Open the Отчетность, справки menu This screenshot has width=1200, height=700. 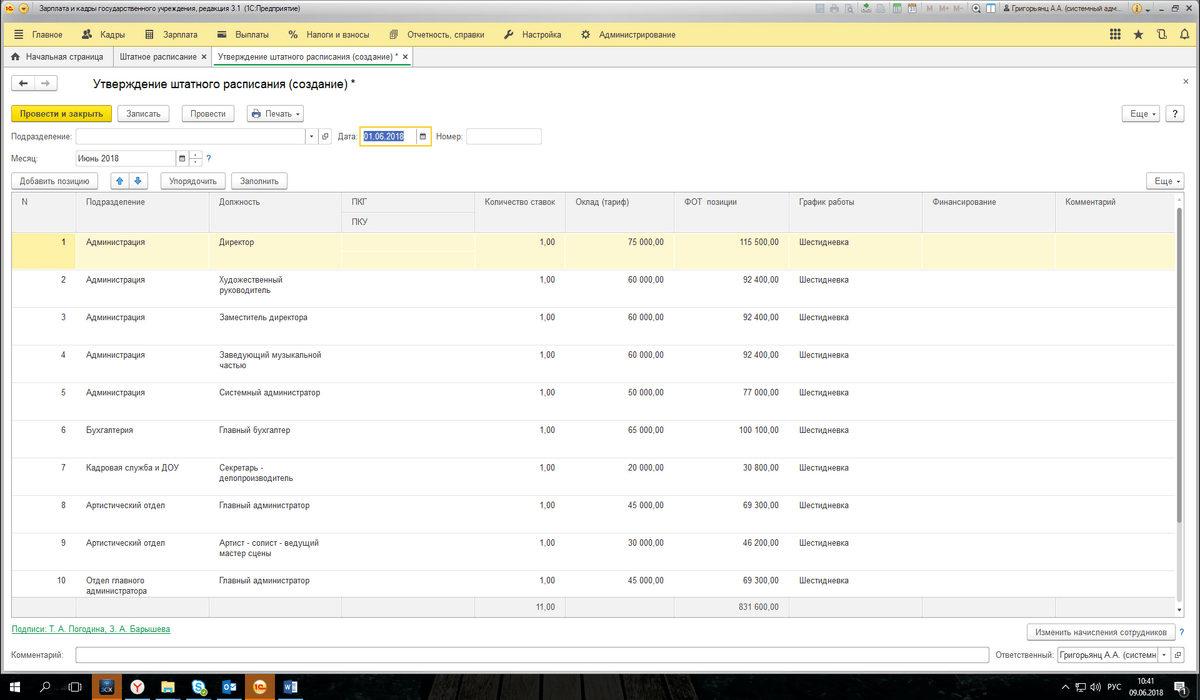[x=436, y=34]
